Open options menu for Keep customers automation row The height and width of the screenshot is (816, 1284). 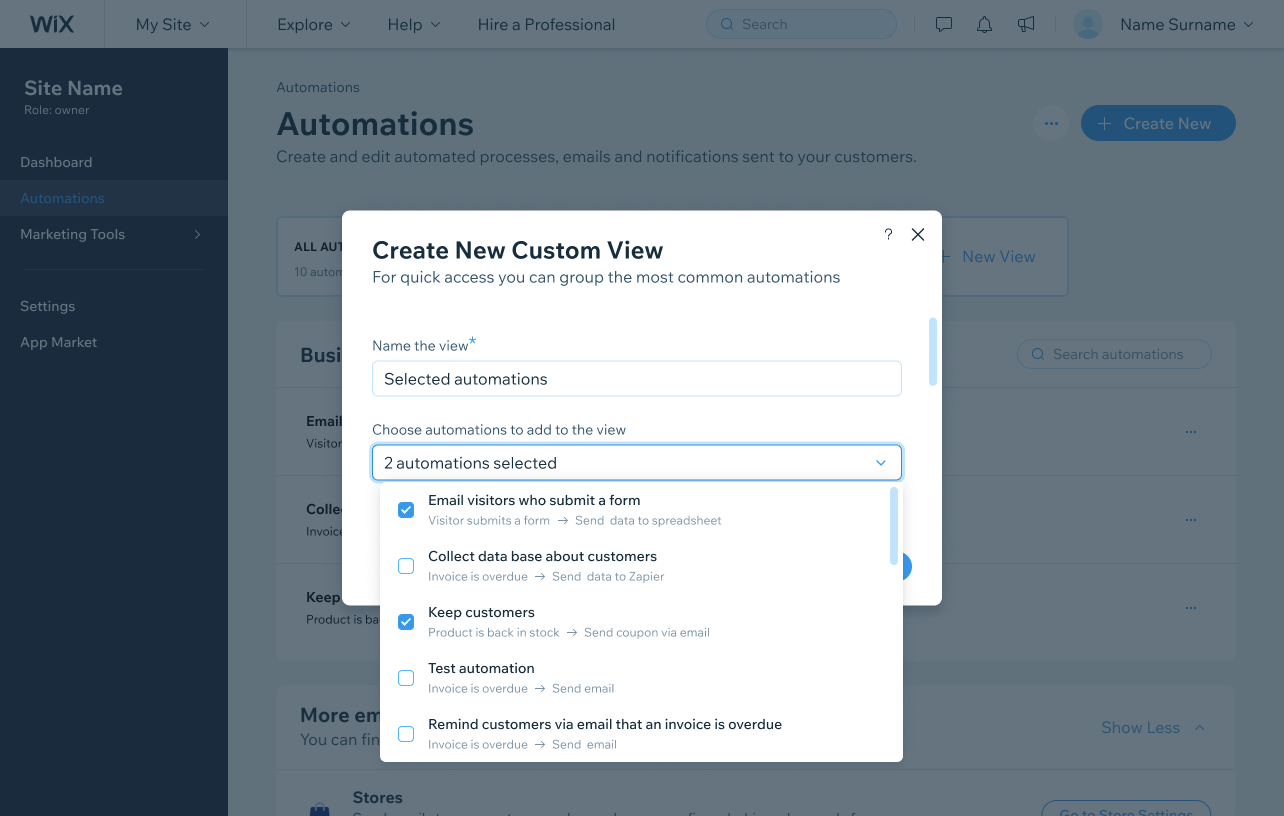1191,608
